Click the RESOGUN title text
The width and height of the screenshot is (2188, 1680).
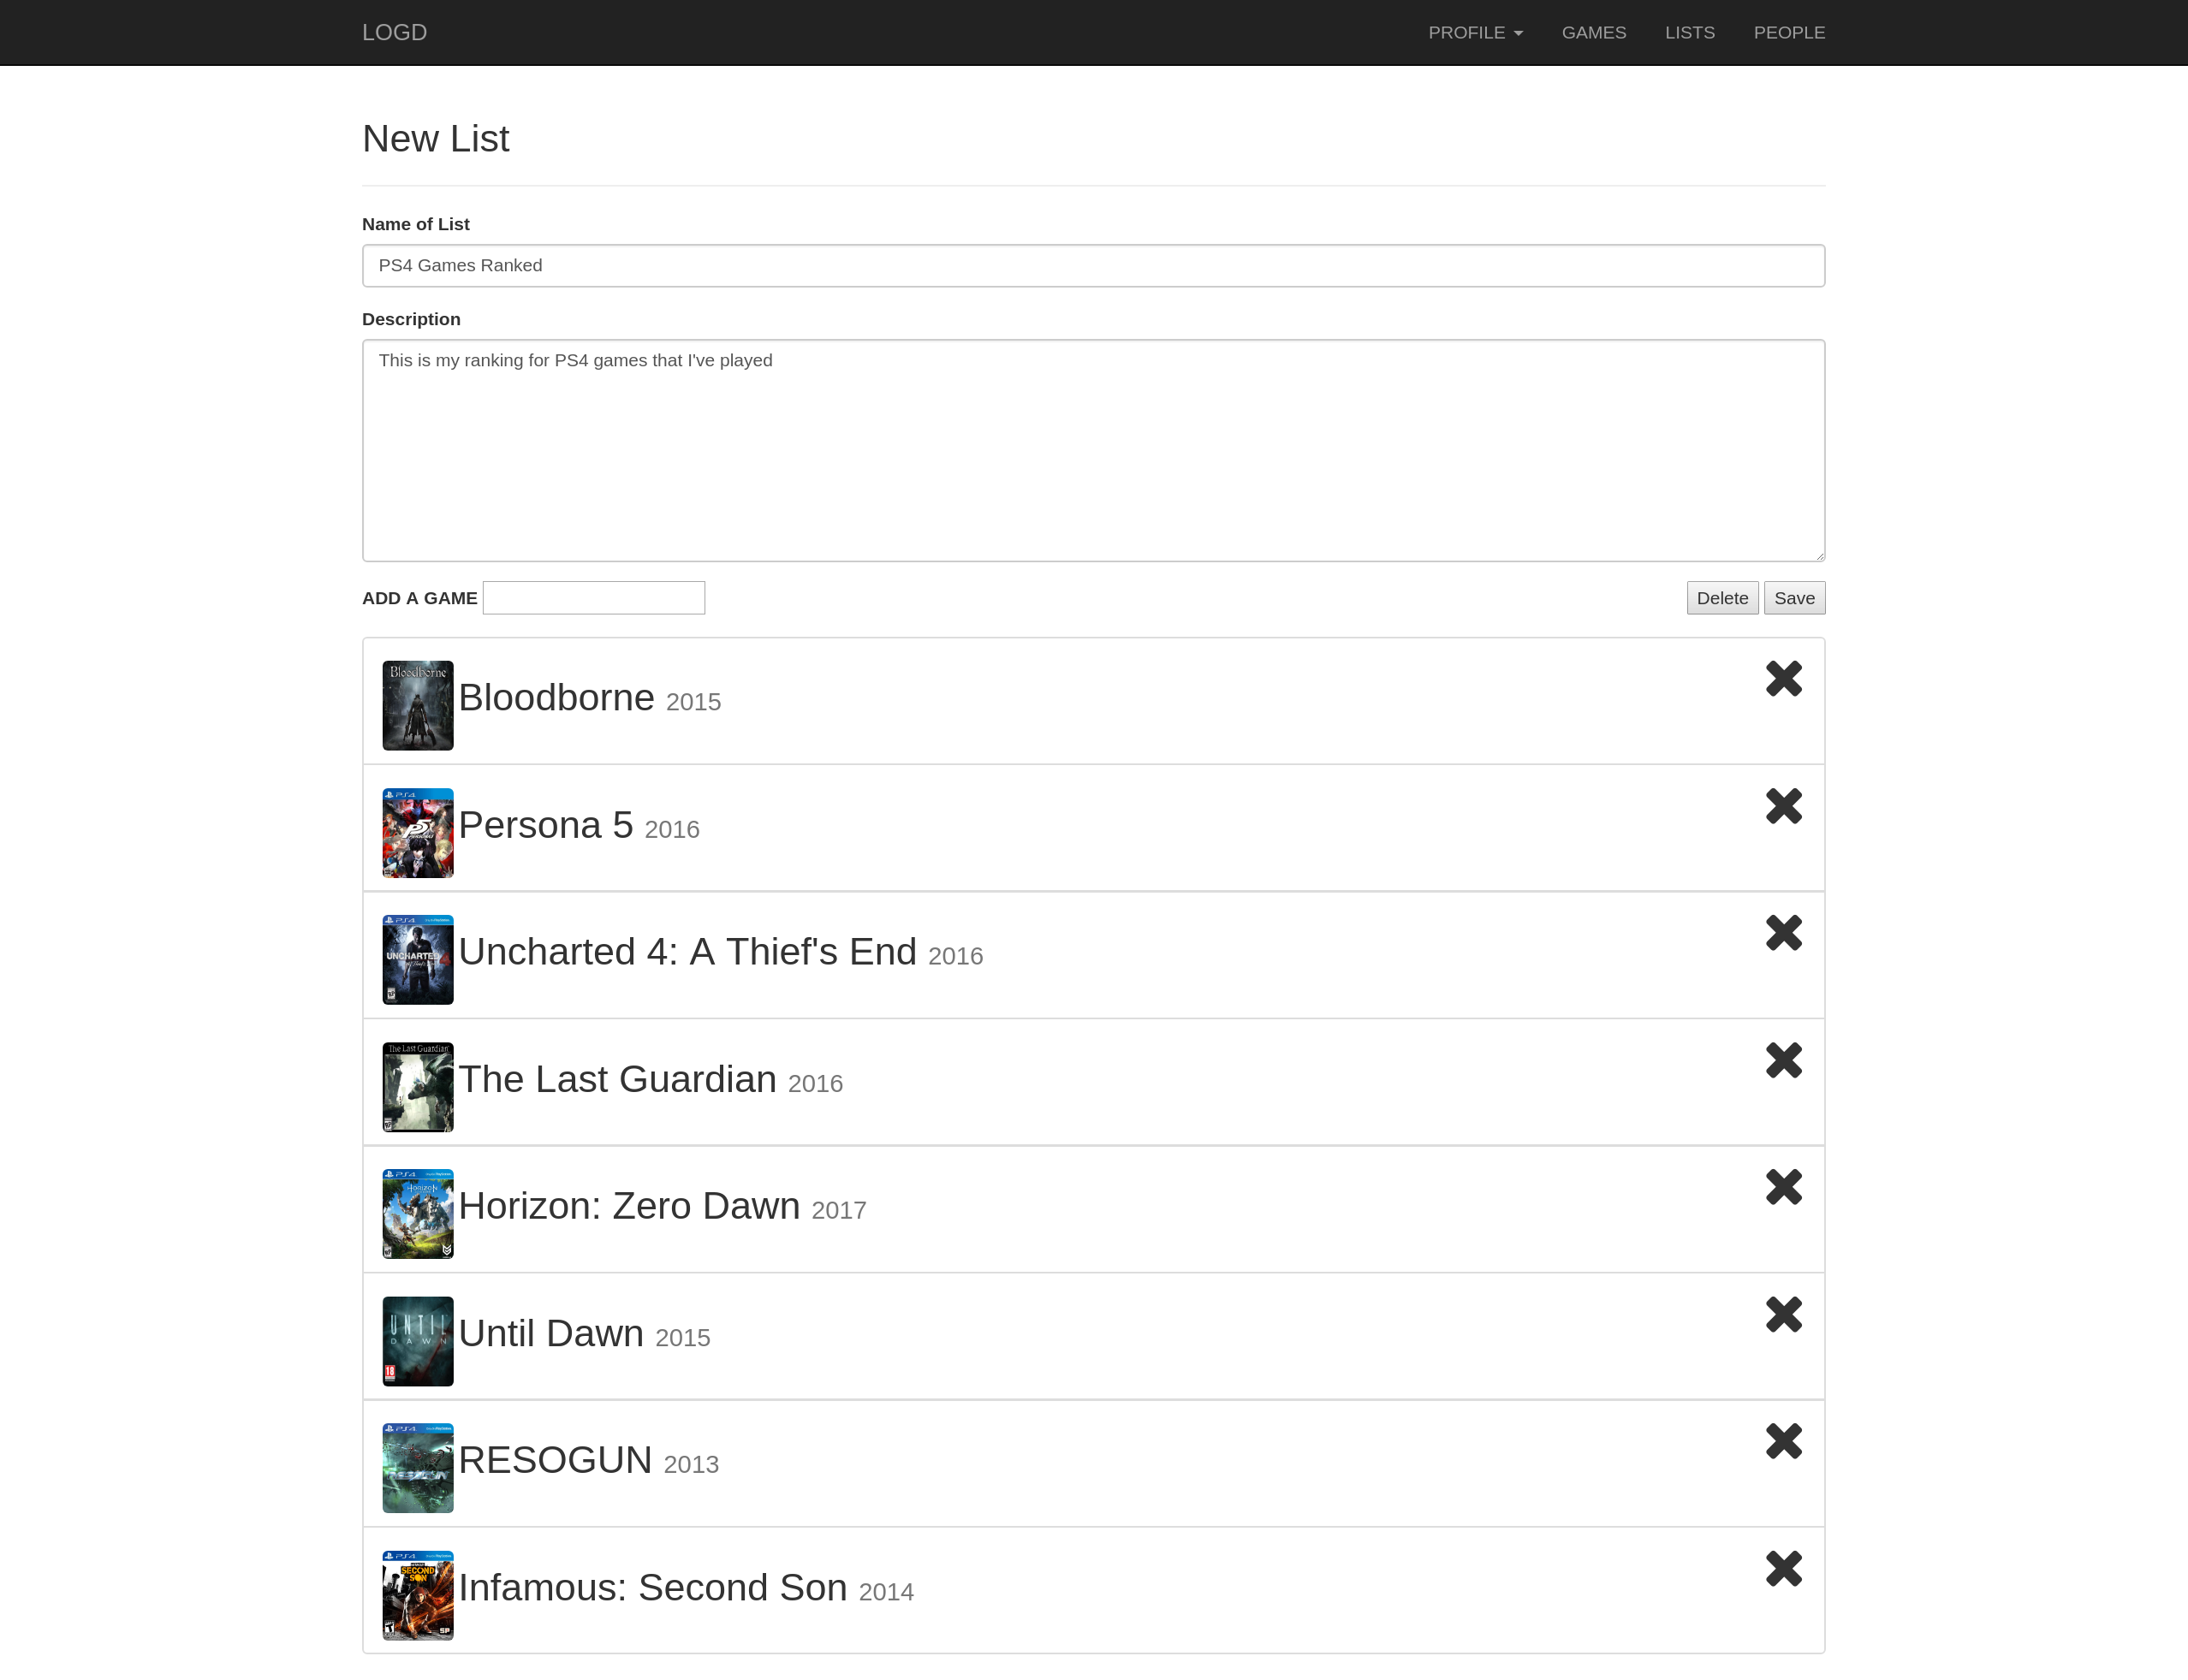pyautogui.click(x=555, y=1461)
